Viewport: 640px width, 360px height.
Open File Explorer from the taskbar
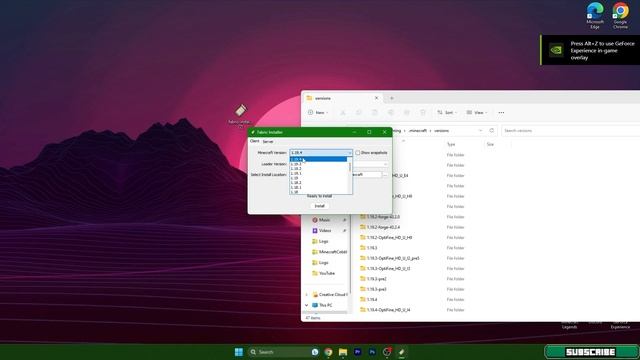(343, 352)
